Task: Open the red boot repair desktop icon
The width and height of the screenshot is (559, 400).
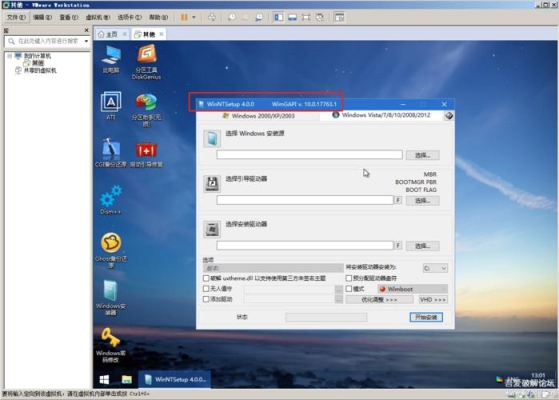Action: click(147, 154)
